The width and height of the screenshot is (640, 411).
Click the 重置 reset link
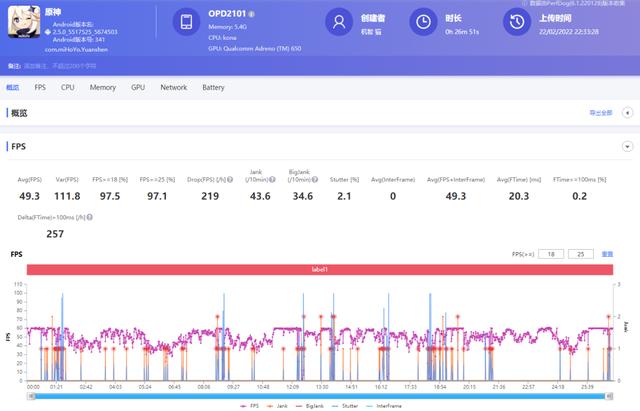coord(607,254)
